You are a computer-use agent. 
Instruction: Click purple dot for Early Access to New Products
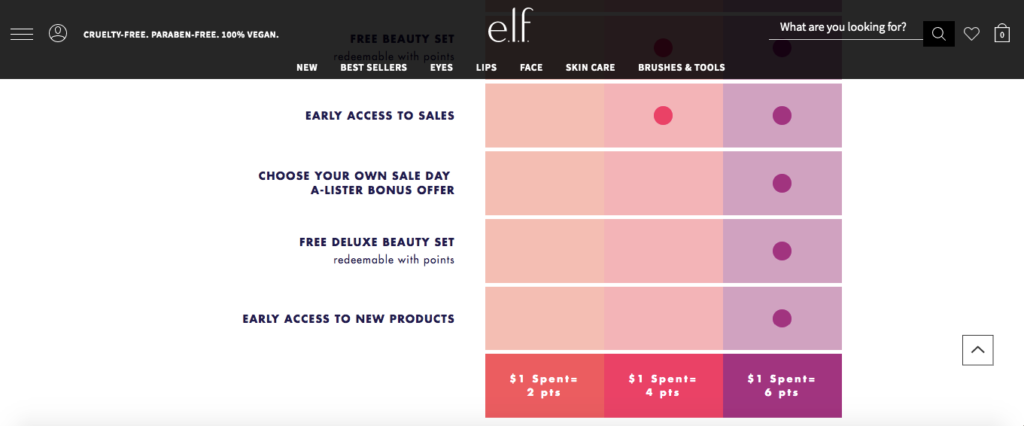pyautogui.click(x=782, y=318)
